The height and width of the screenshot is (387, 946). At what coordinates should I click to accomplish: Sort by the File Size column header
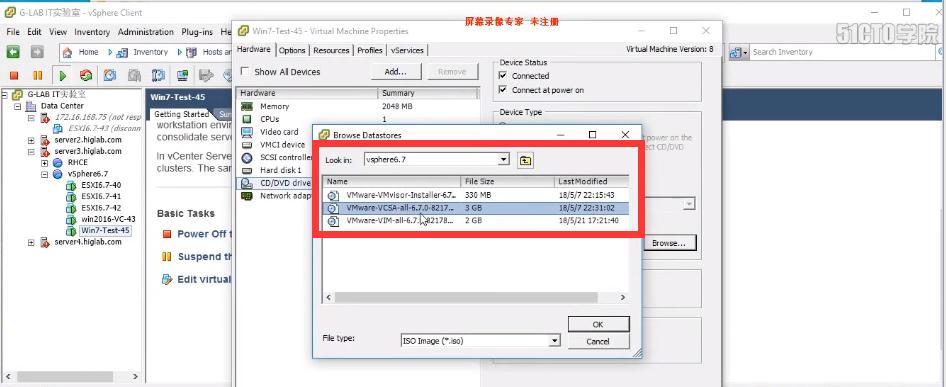pyautogui.click(x=507, y=181)
